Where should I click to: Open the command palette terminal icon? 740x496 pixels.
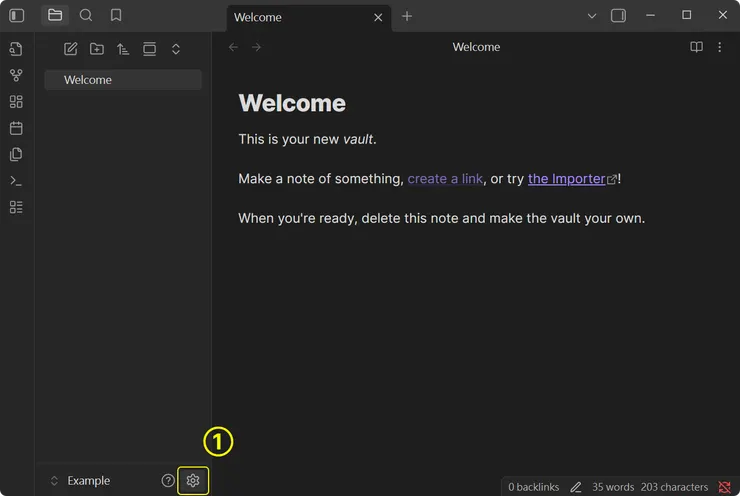coord(16,181)
